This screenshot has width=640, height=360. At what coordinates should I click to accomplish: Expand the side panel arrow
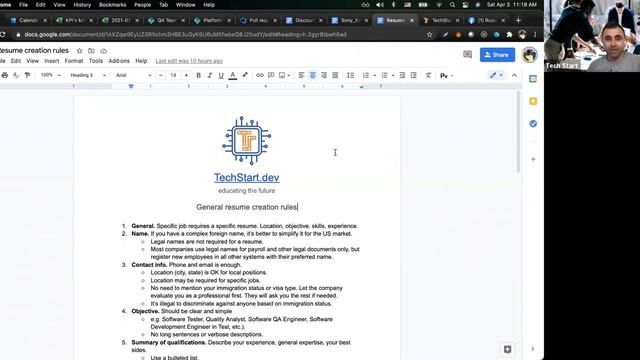pyautogui.click(x=533, y=349)
